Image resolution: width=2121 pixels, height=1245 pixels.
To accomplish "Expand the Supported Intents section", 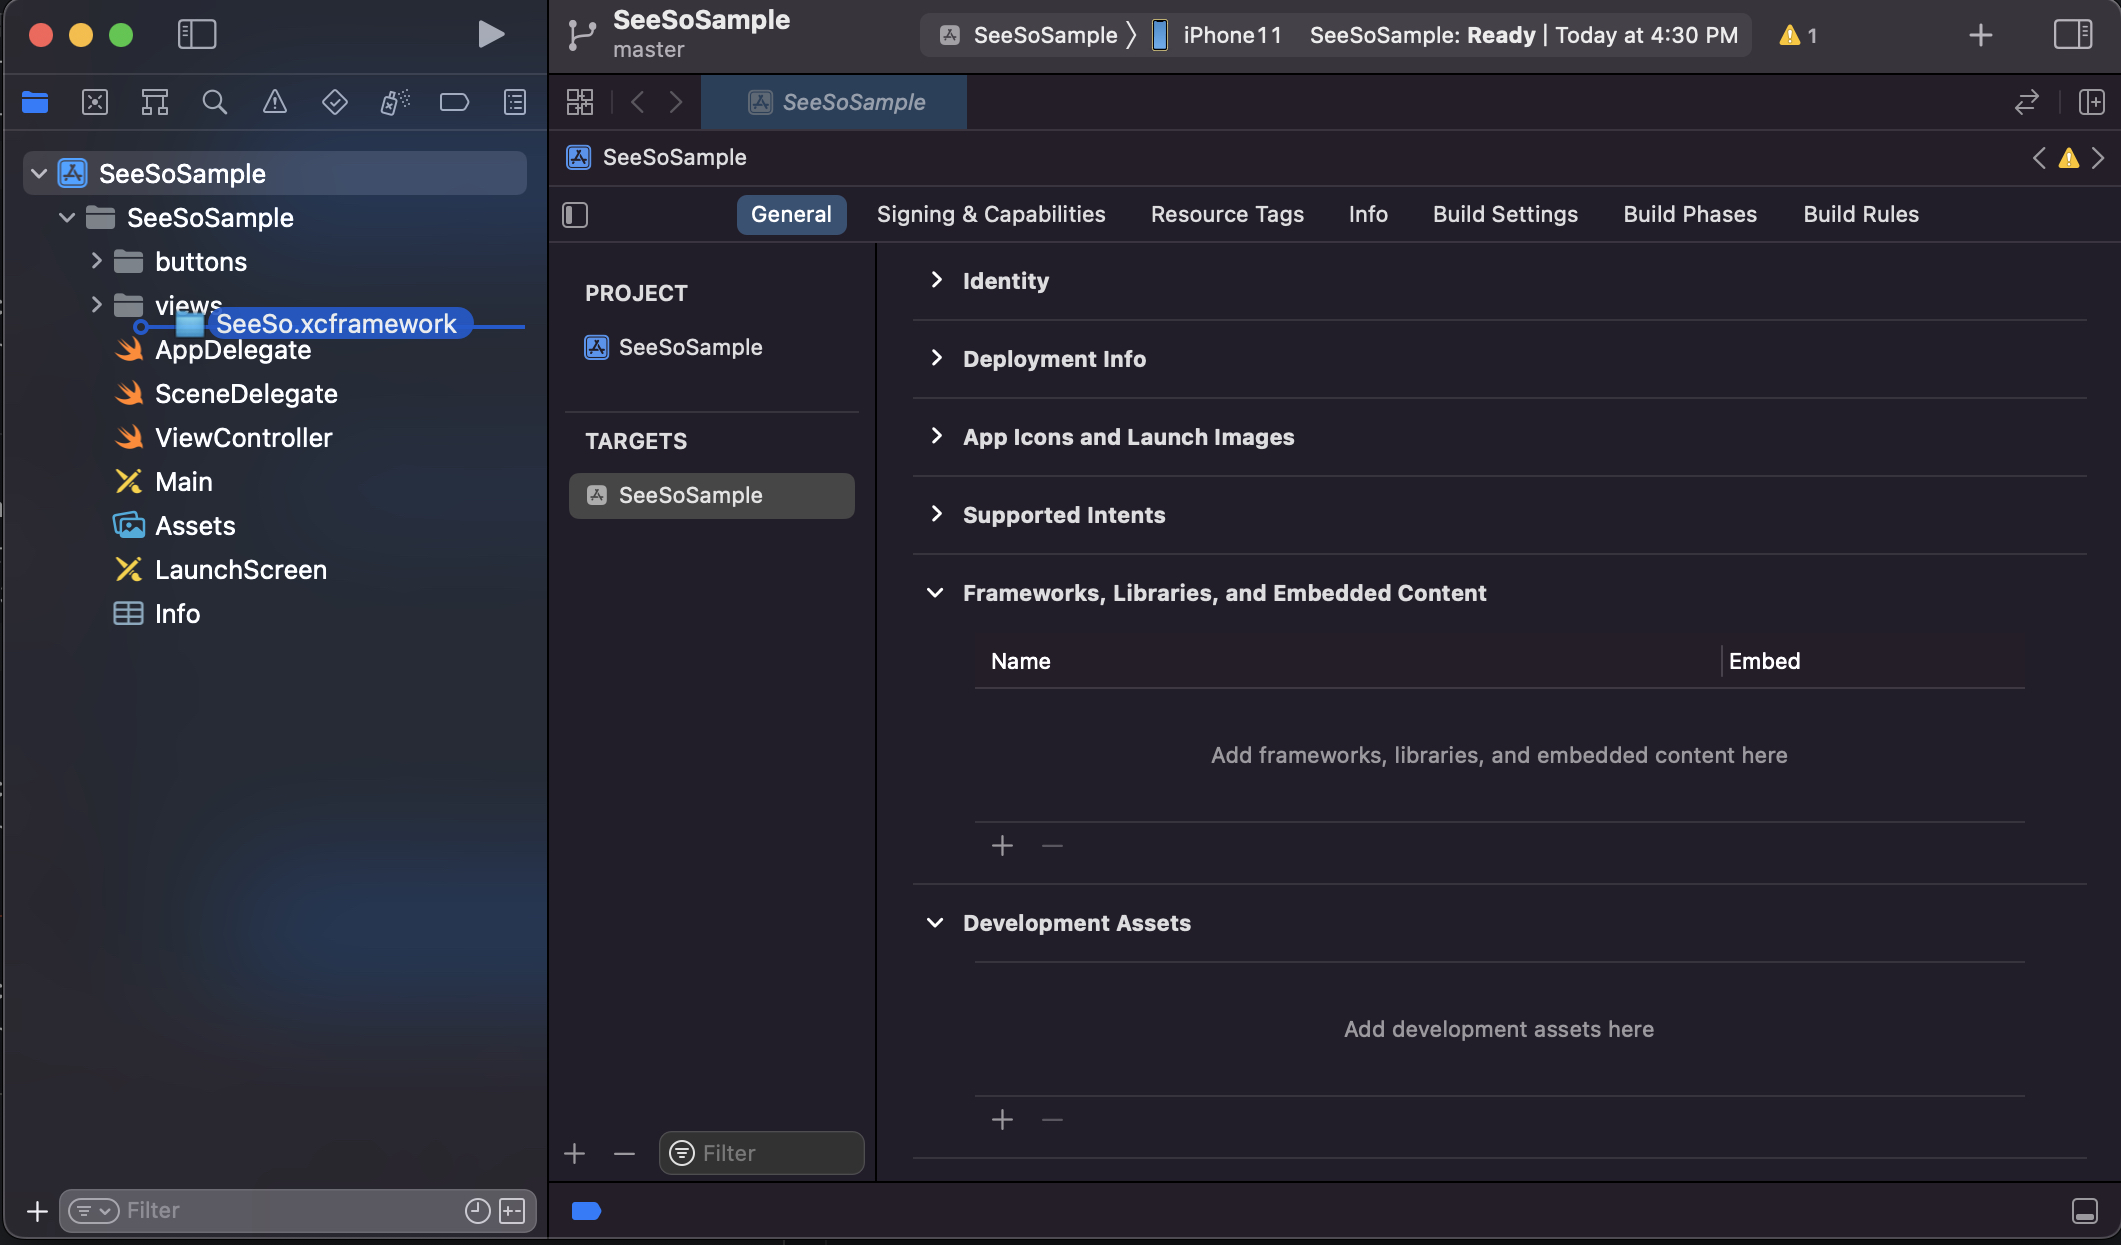I will (x=936, y=514).
